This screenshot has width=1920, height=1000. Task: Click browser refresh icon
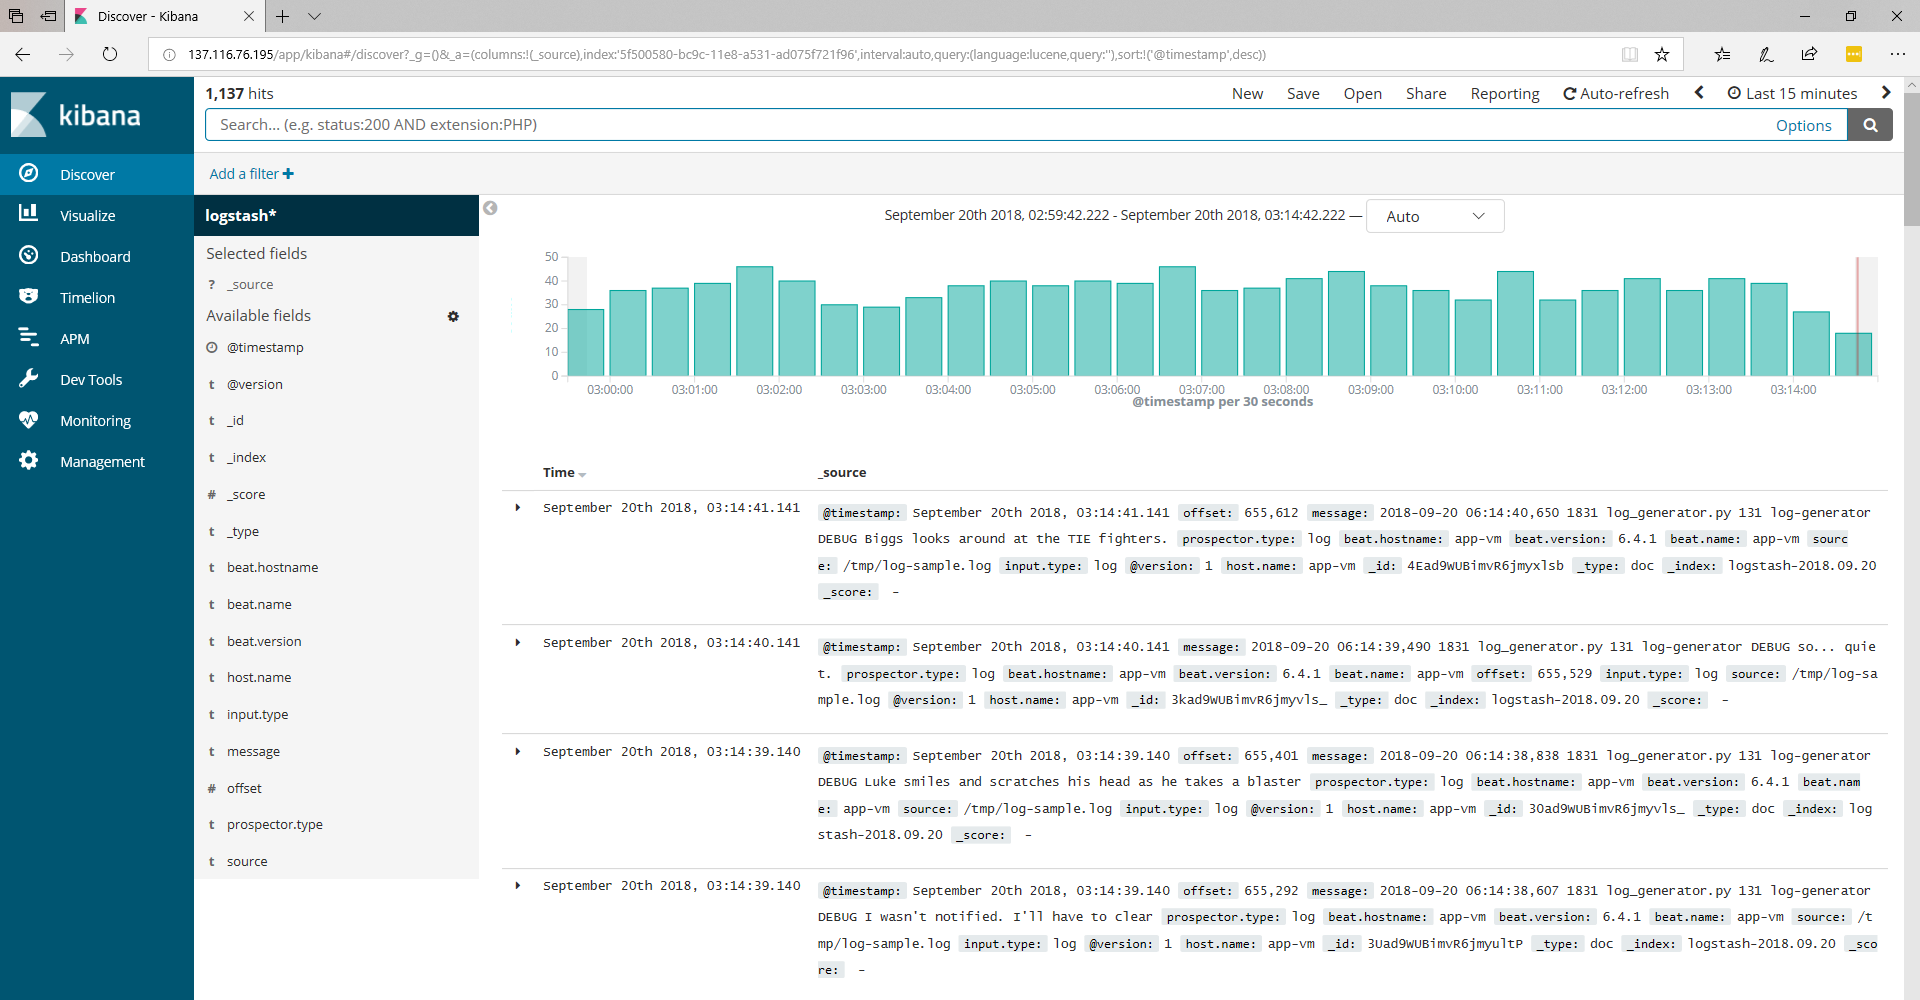point(110,54)
